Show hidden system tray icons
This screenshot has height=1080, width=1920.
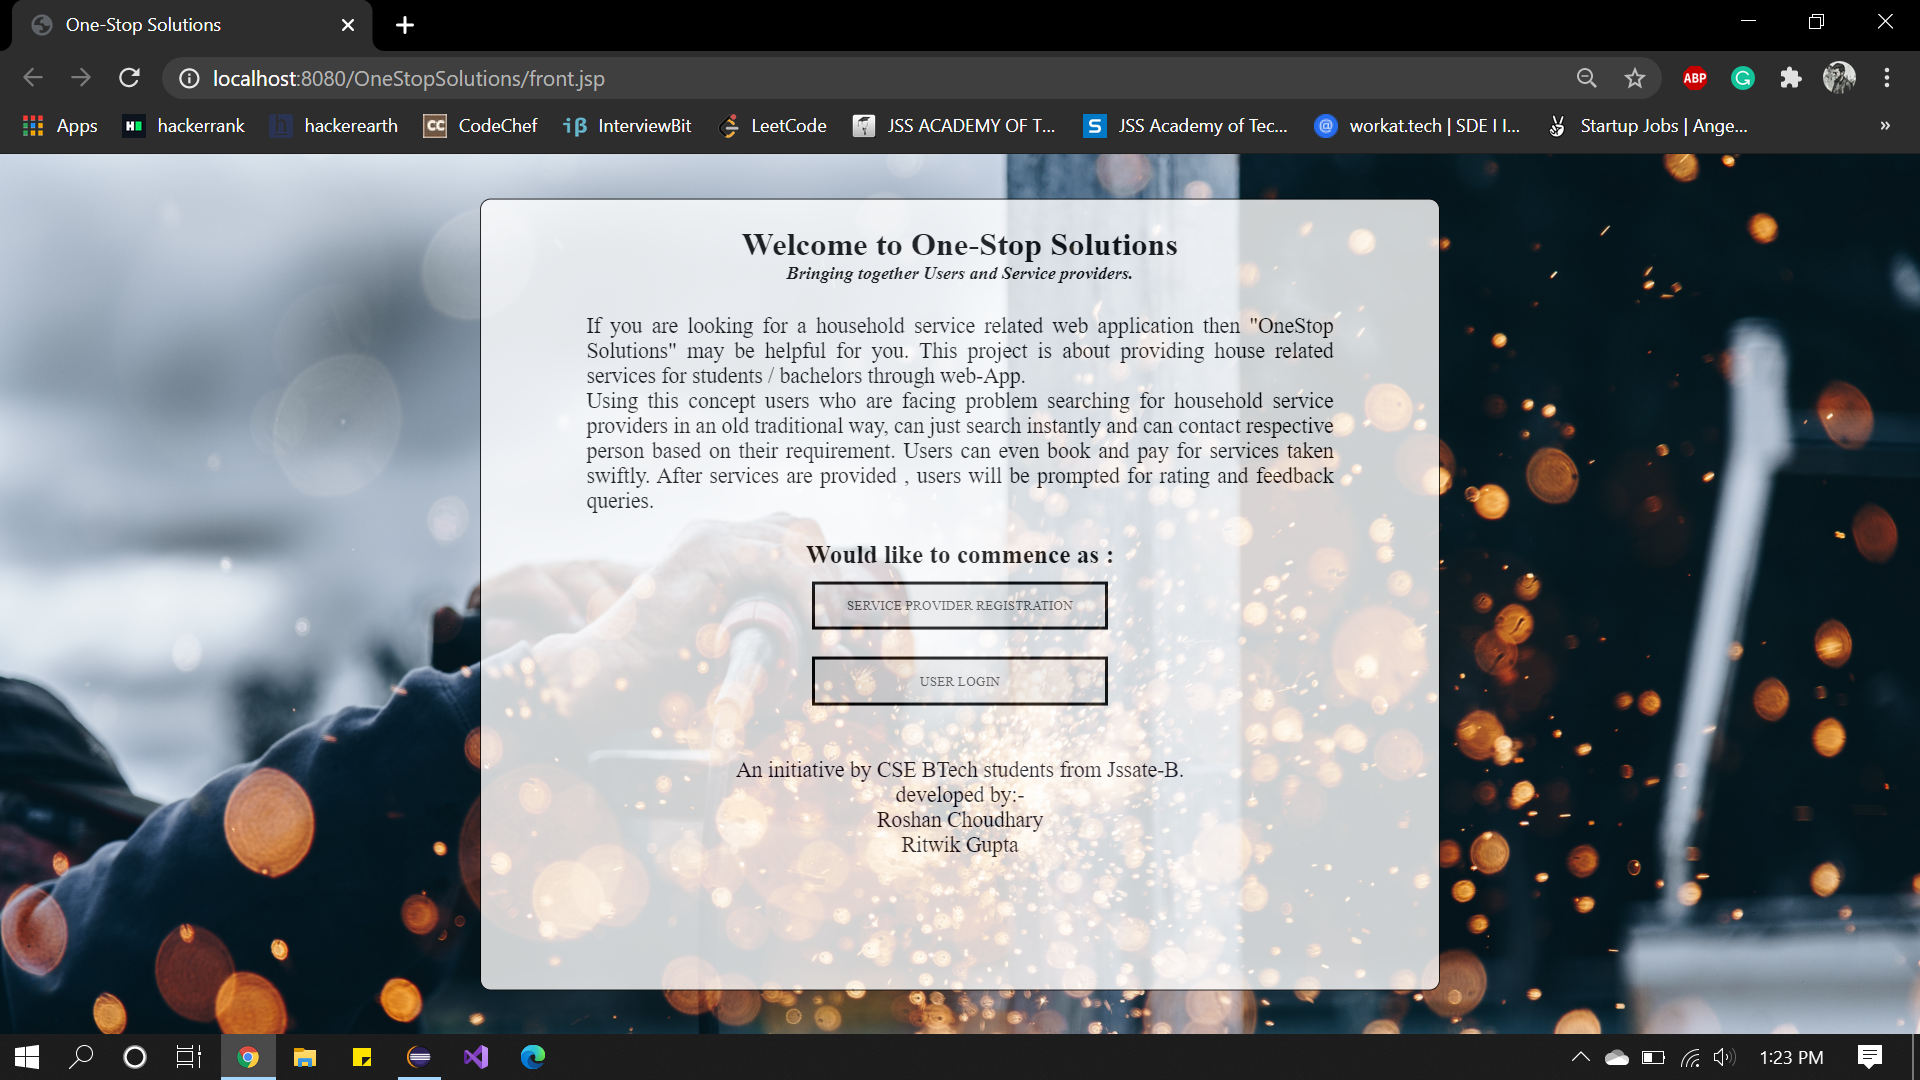(x=1581, y=1057)
